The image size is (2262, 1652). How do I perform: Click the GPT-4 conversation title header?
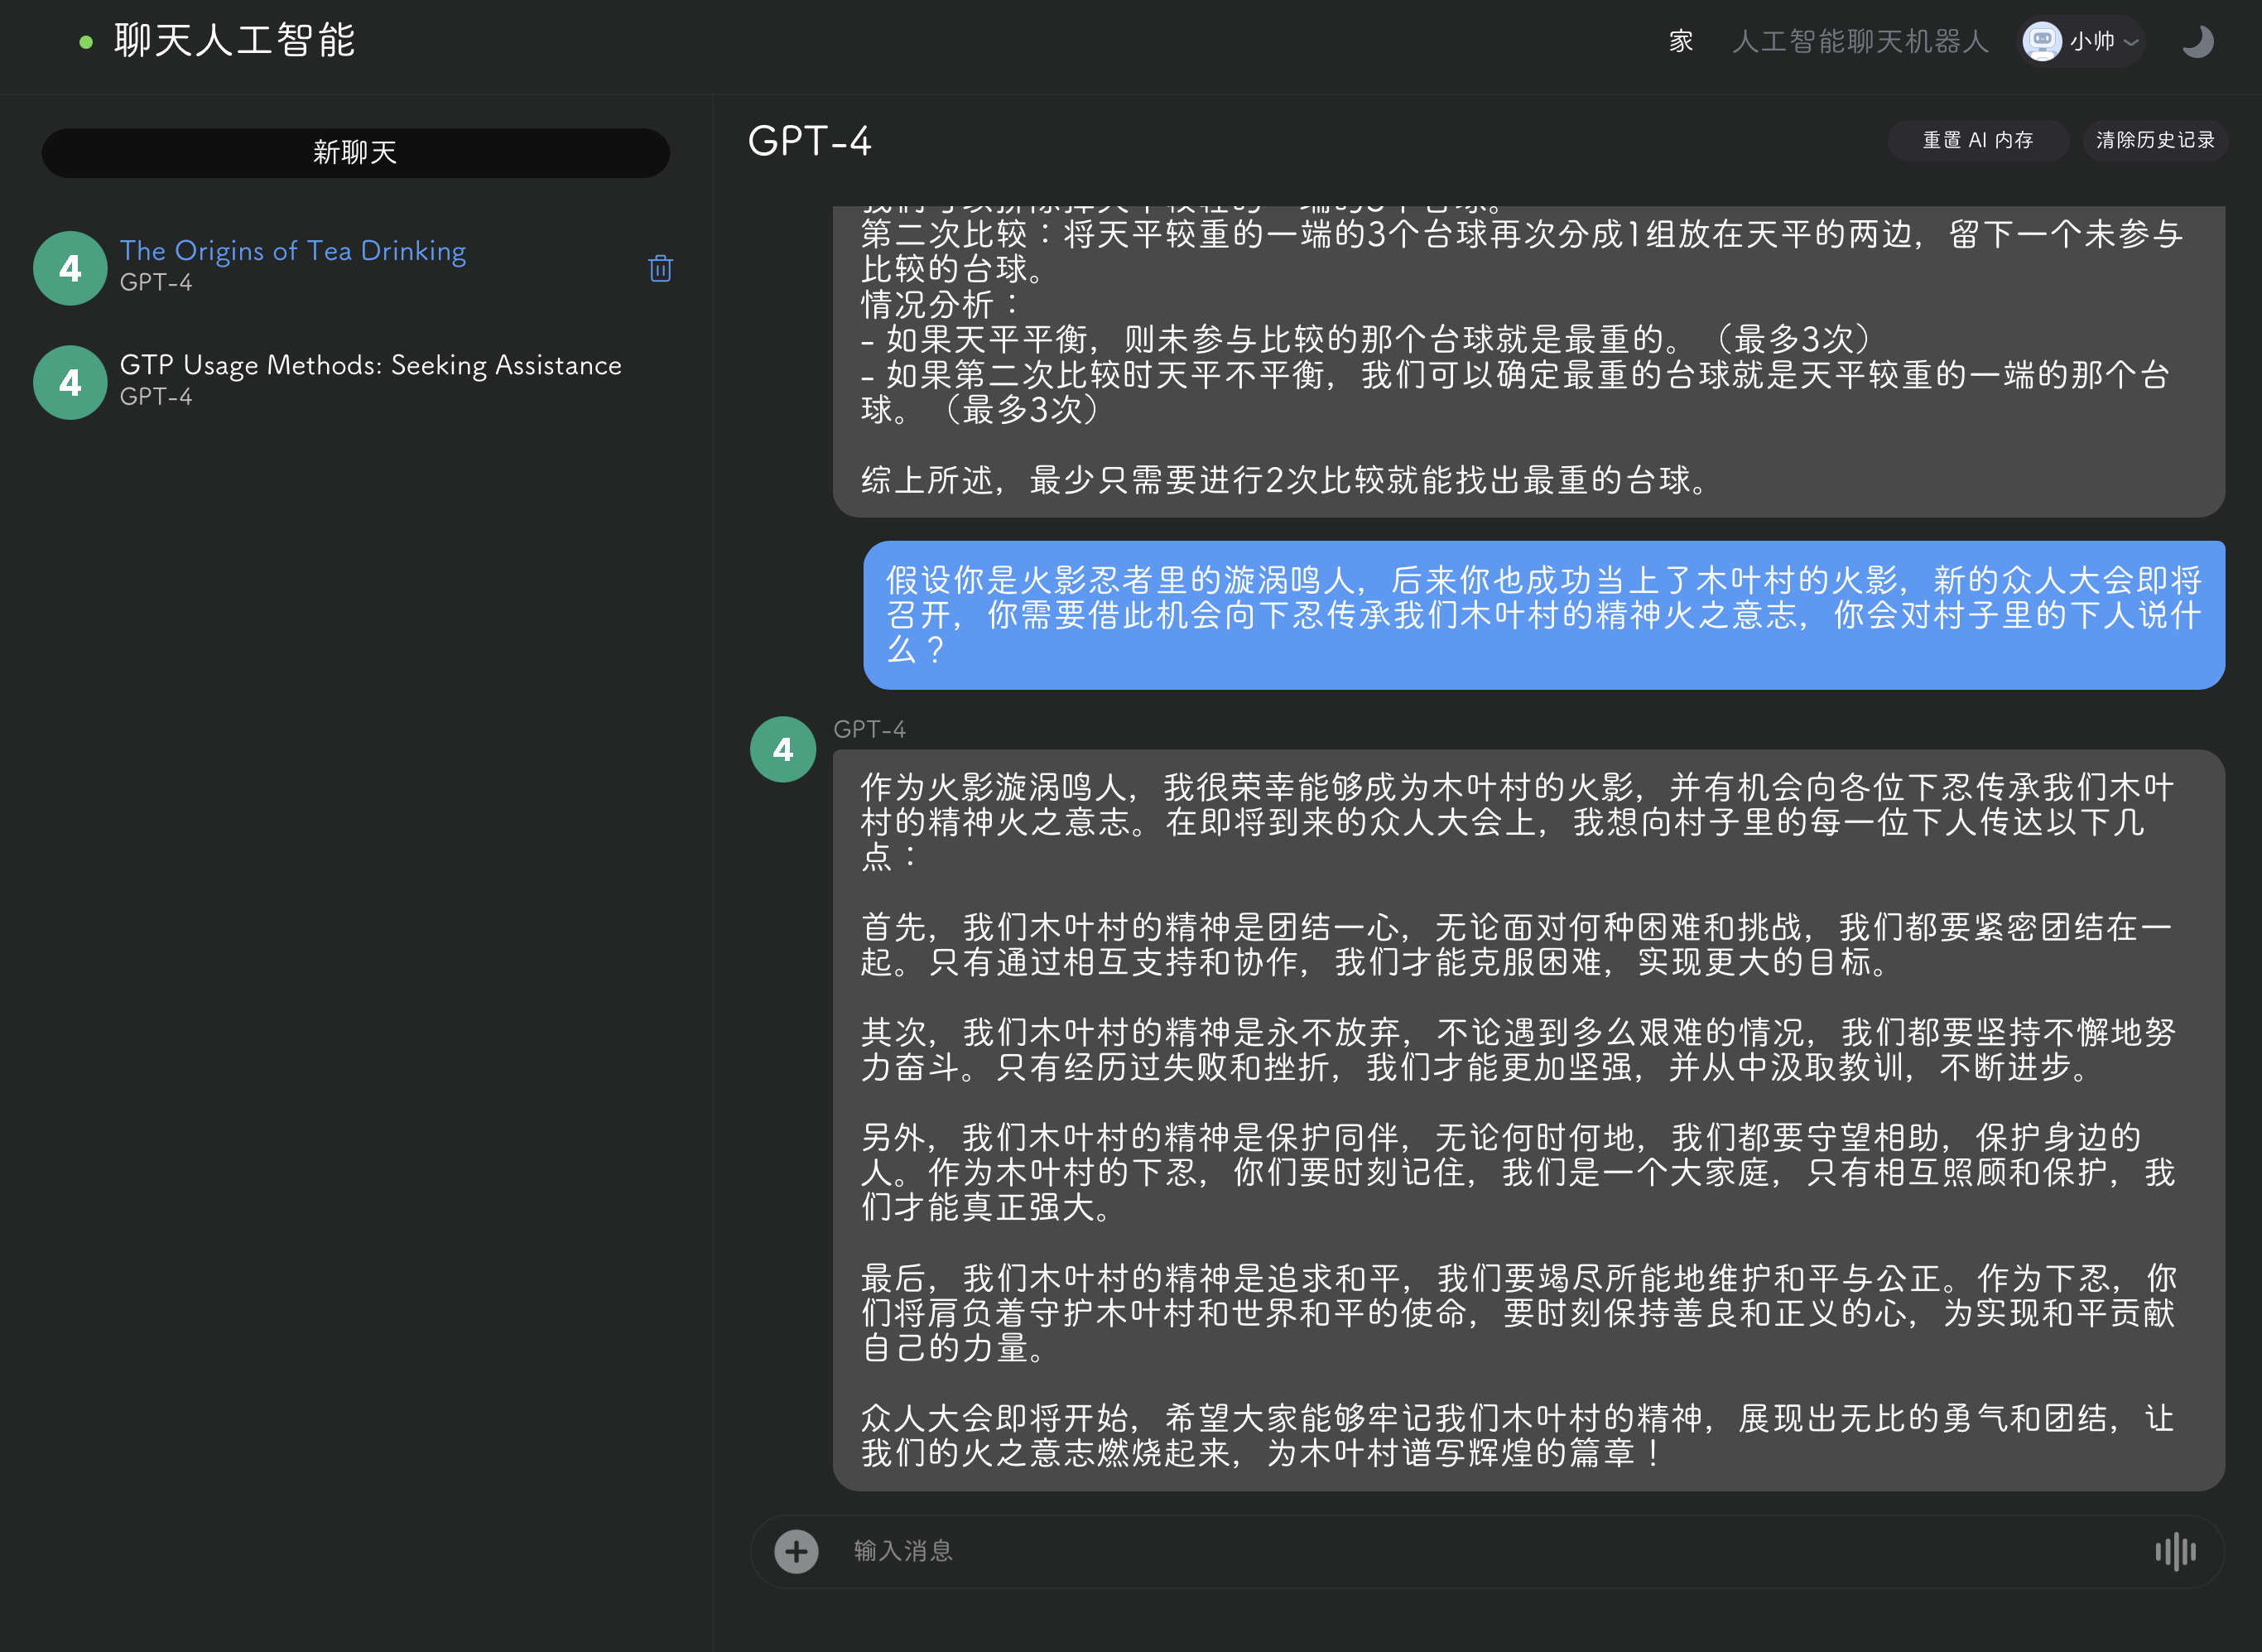pyautogui.click(x=810, y=142)
